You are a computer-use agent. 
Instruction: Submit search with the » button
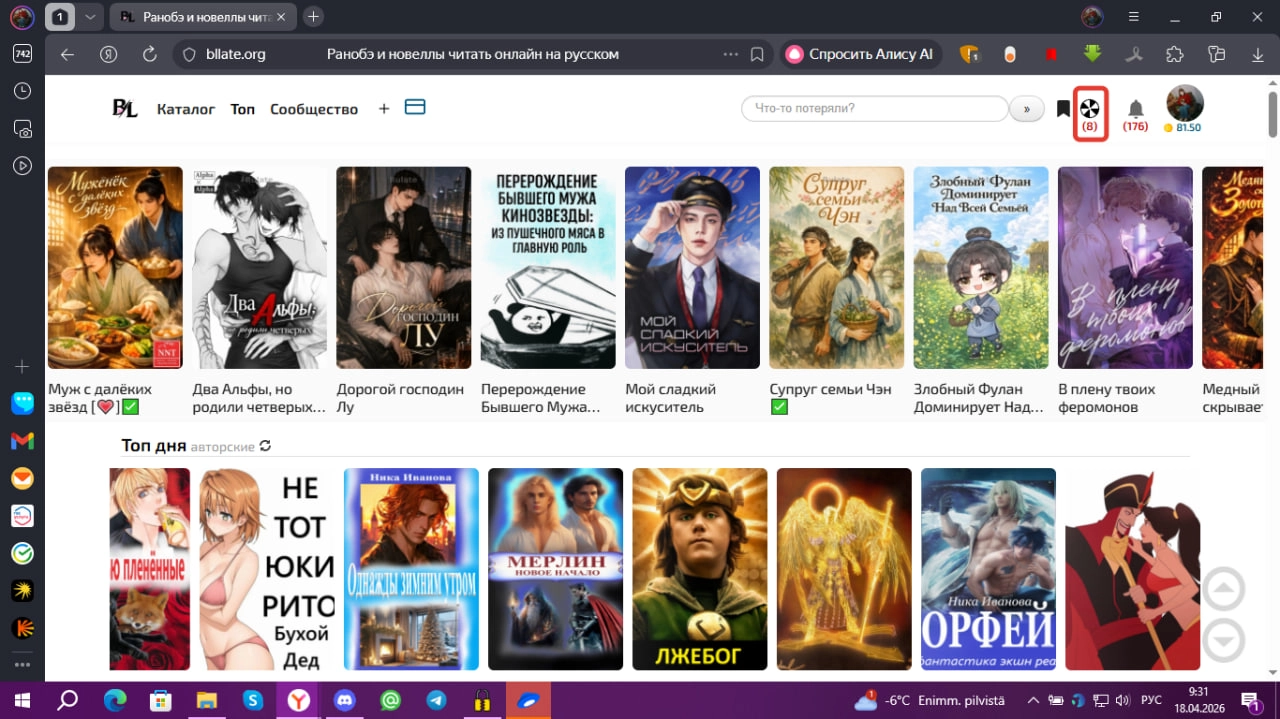1027,109
